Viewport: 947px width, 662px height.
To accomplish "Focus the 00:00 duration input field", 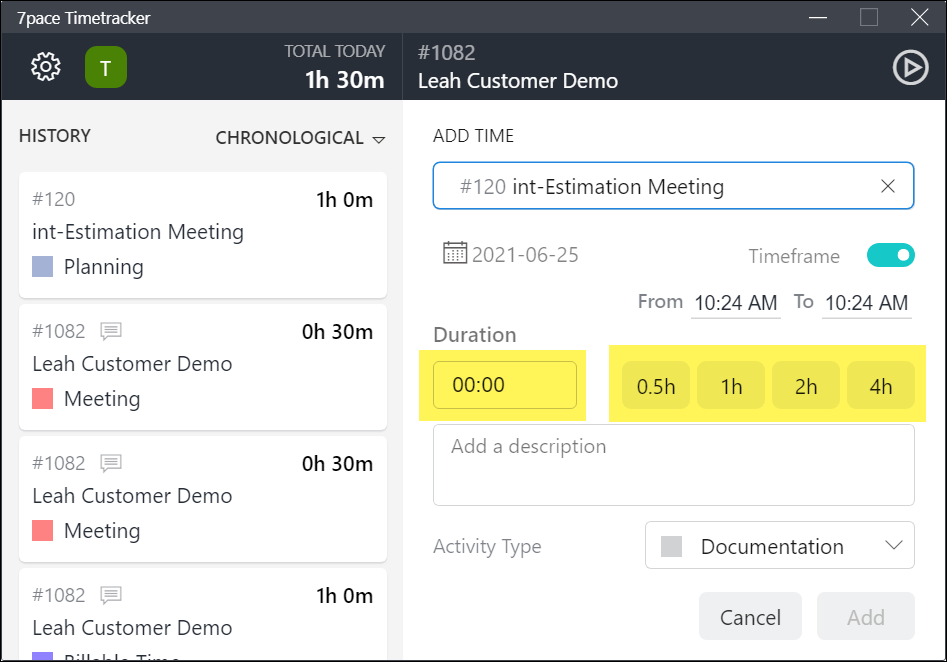I will tap(504, 385).
